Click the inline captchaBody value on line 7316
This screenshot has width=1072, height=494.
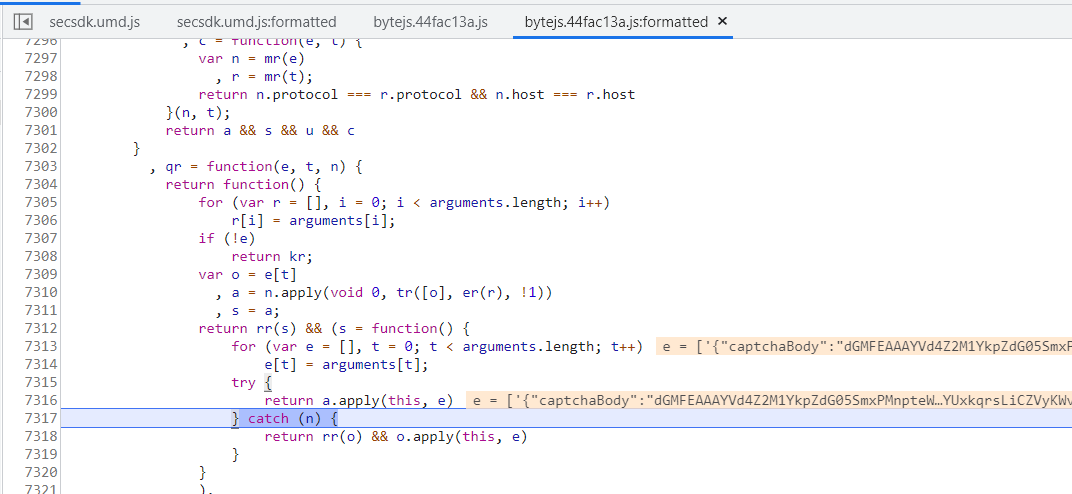[769, 400]
